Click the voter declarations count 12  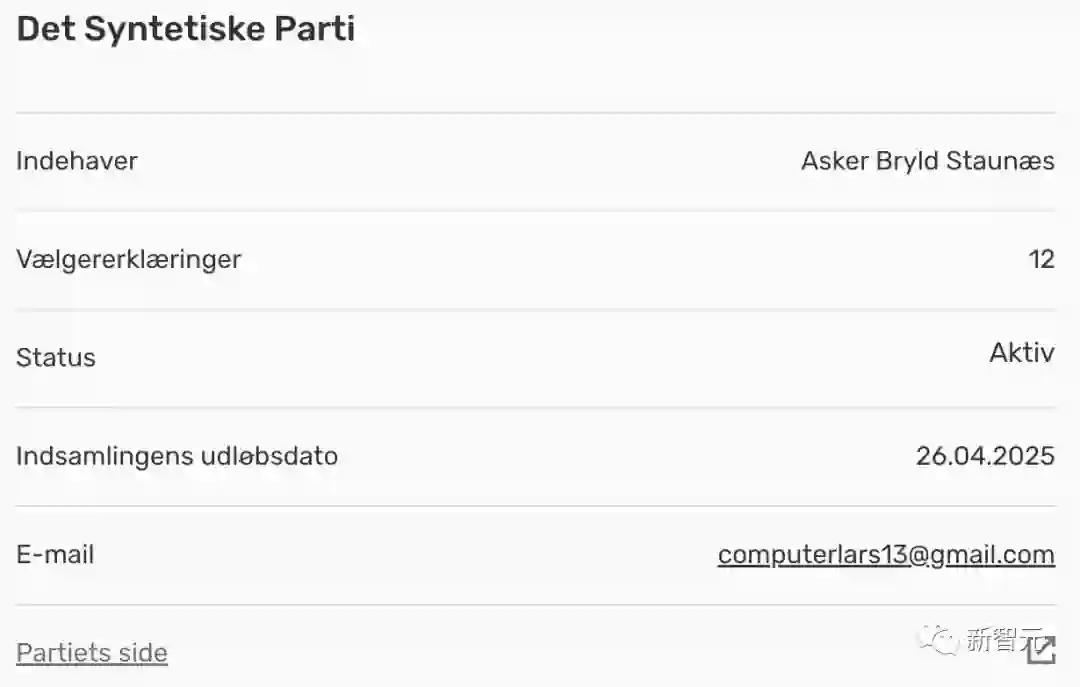[x=1041, y=259]
